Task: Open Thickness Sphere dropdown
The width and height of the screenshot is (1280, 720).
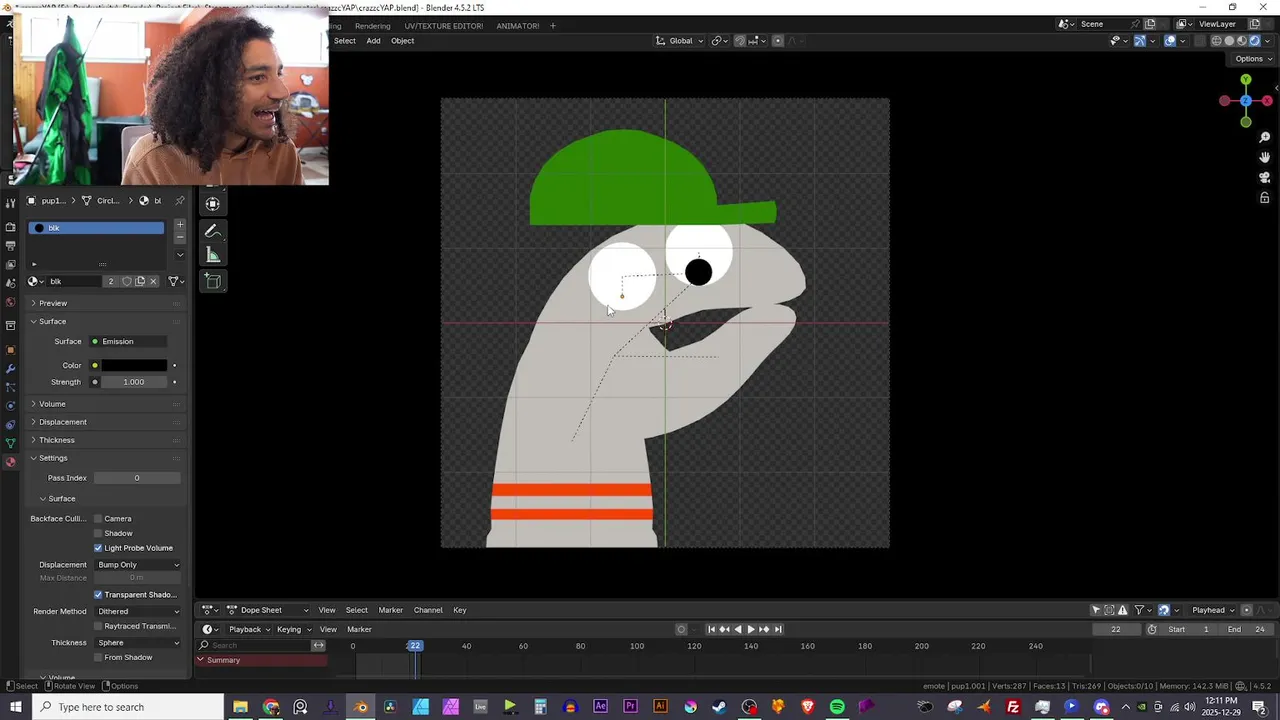Action: point(137,643)
